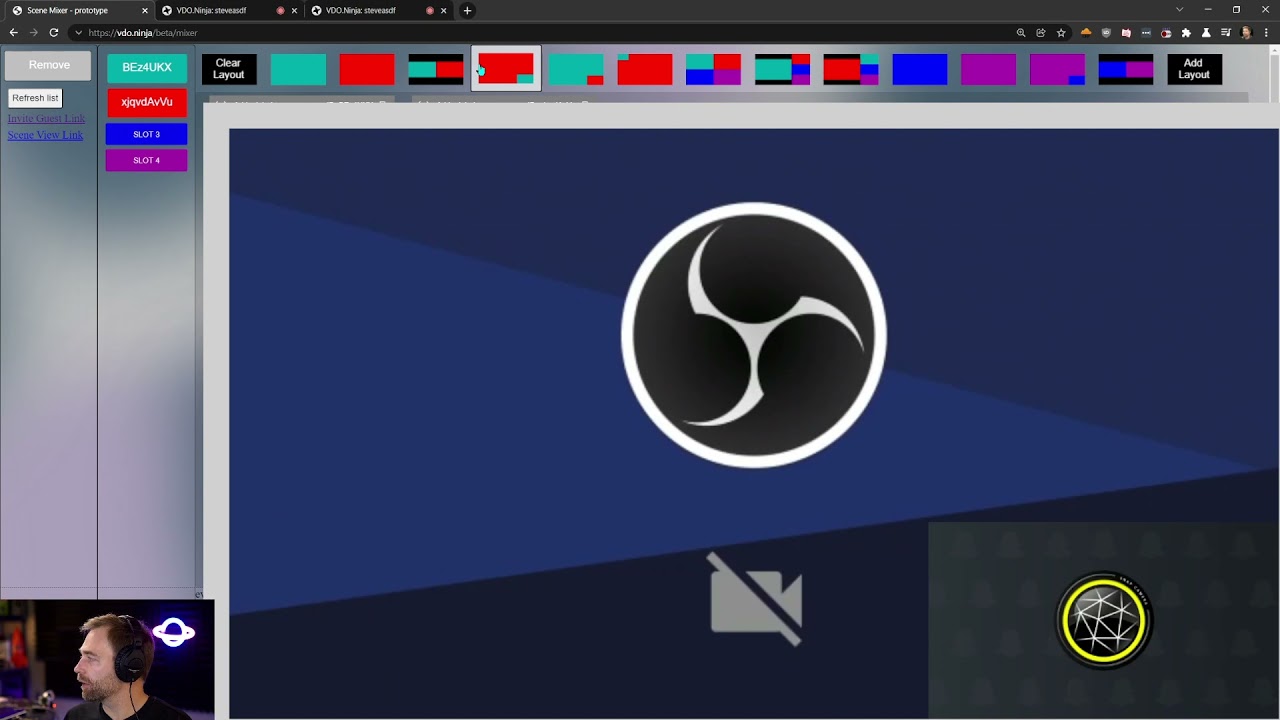1280x720 pixels.
Task: Open the Chrome profile avatar
Action: pos(1246,33)
